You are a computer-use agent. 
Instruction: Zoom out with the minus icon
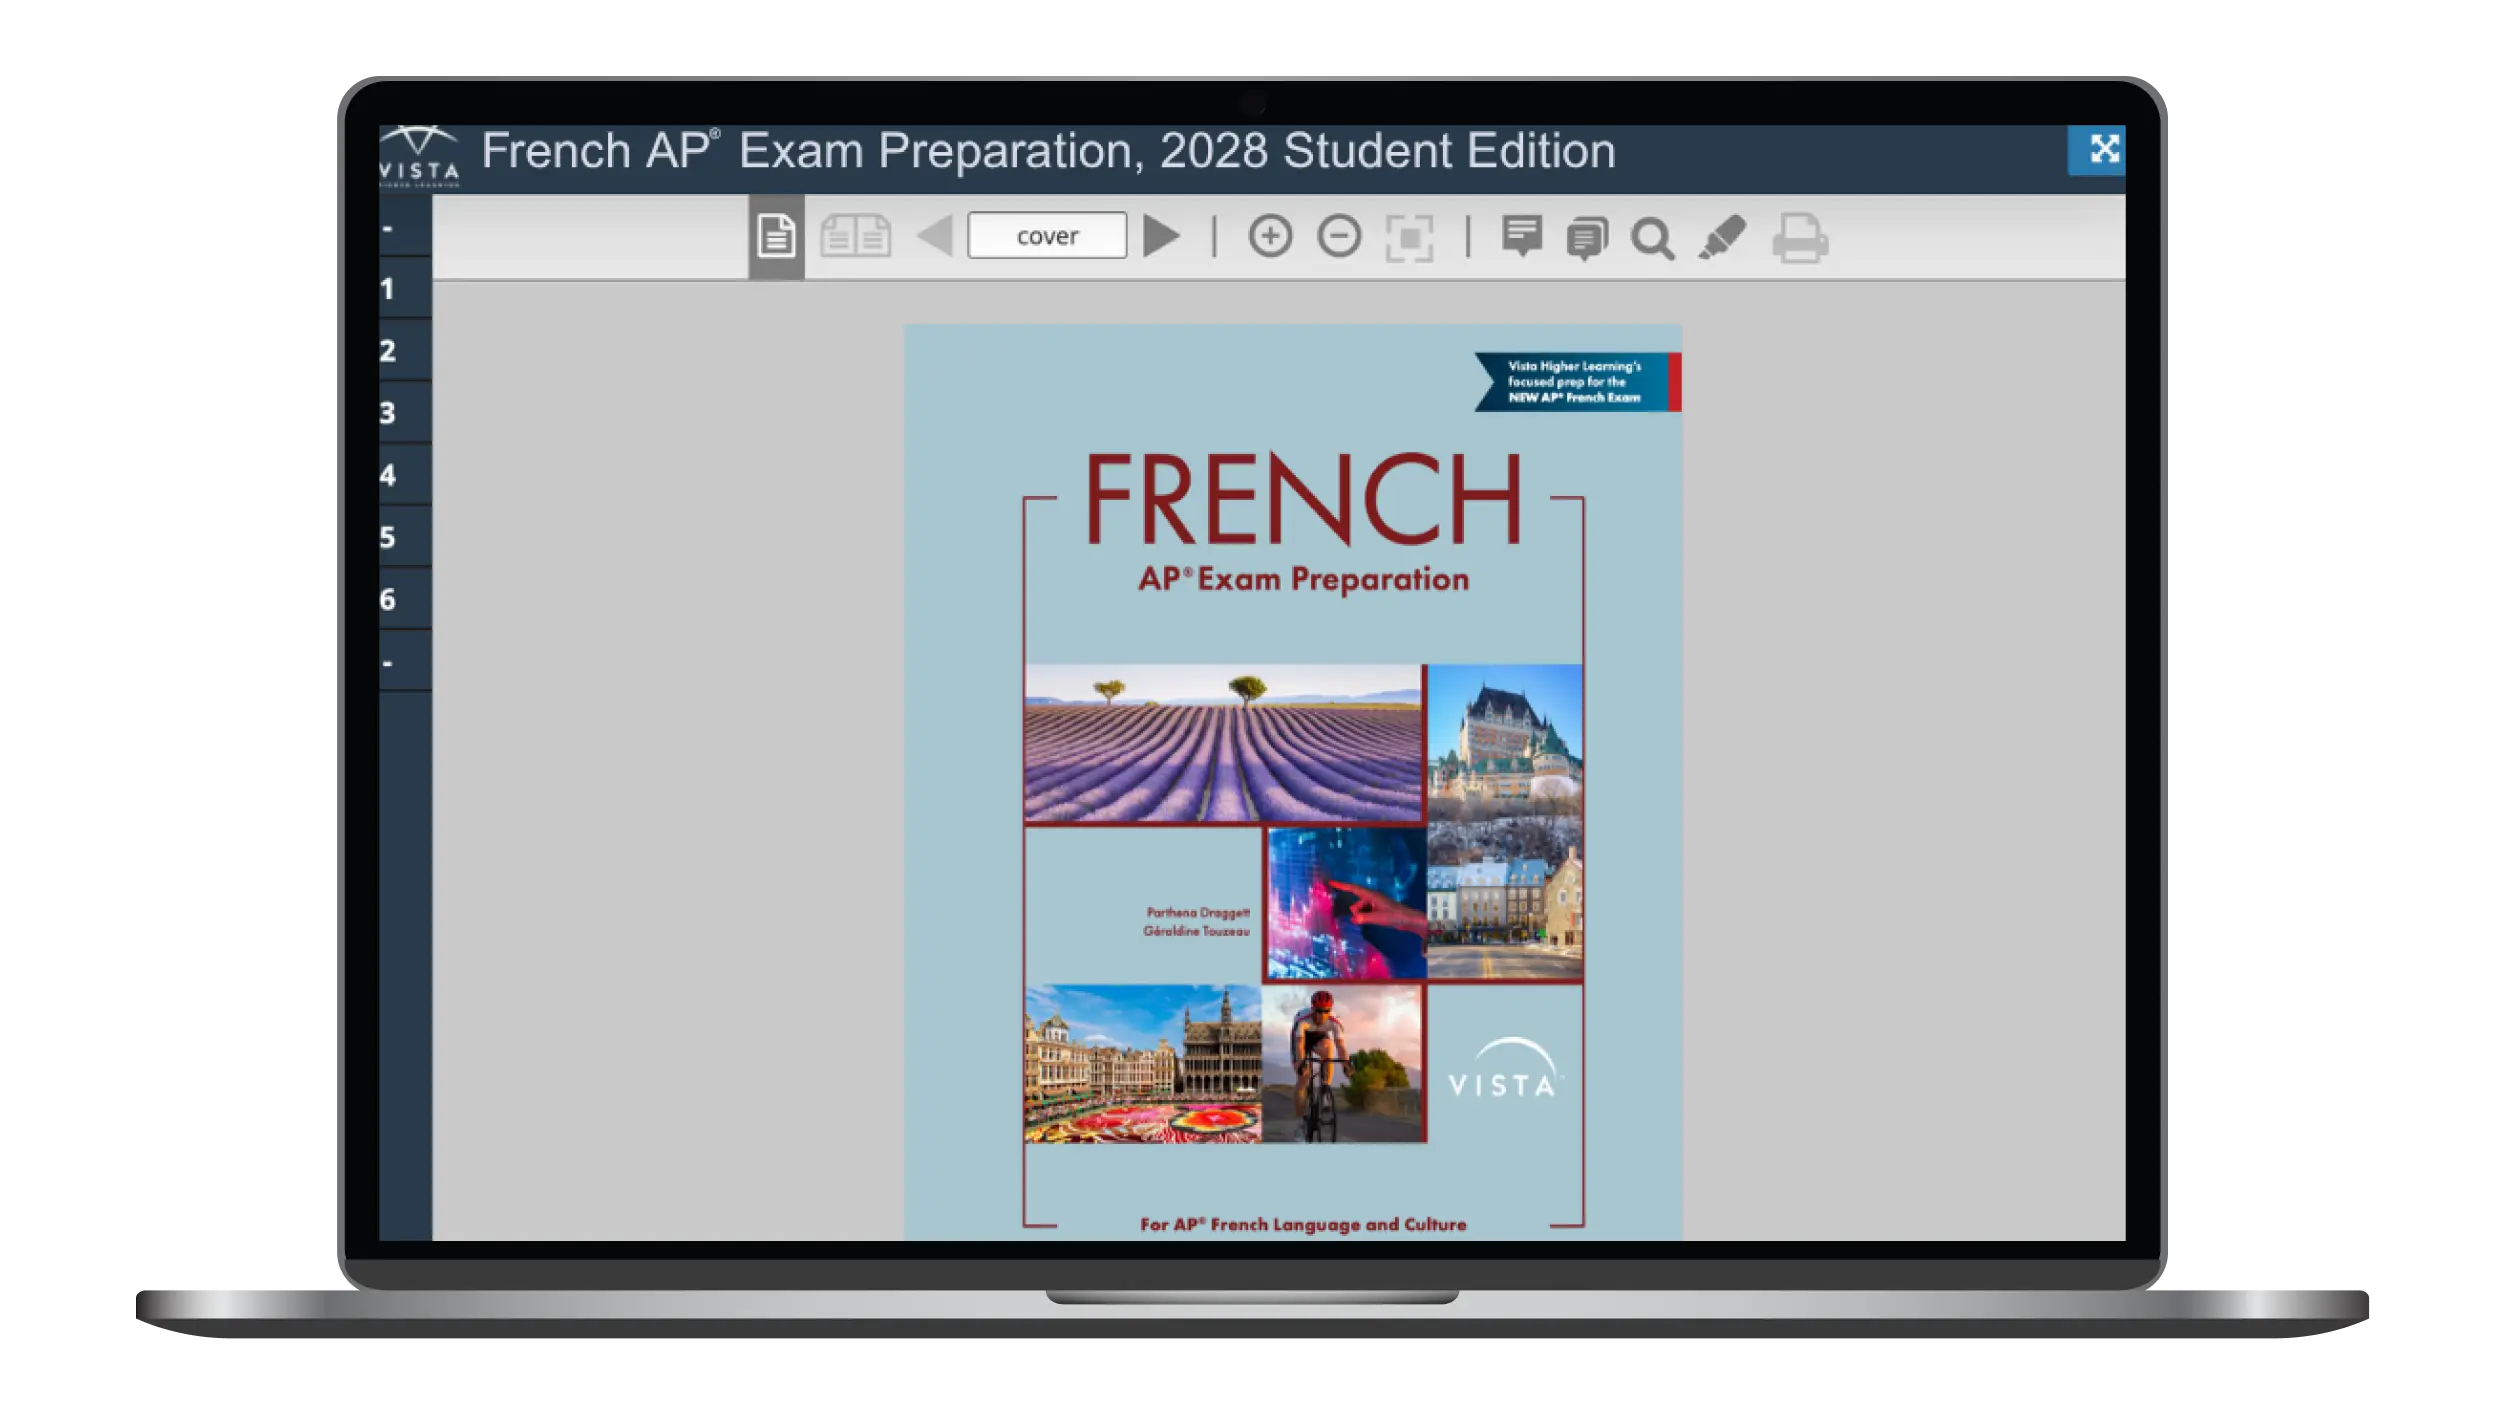click(1339, 237)
